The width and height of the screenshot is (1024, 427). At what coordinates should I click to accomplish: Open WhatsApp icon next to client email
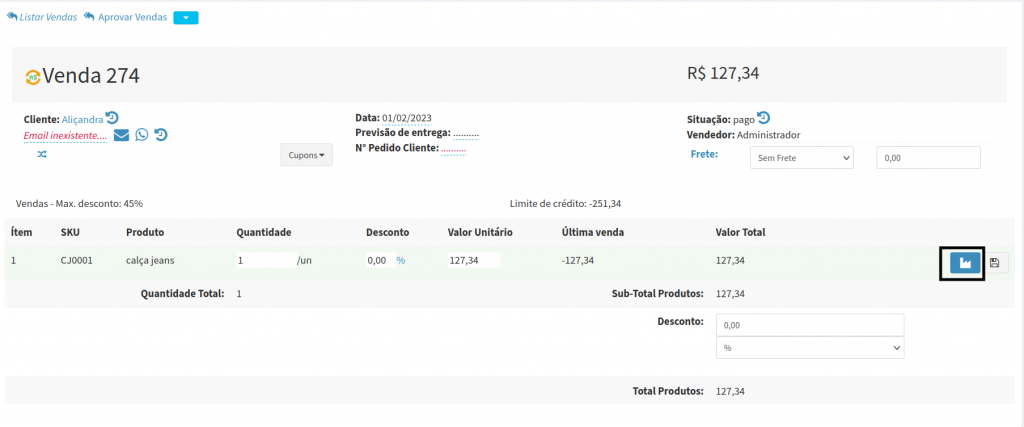pyautogui.click(x=142, y=135)
